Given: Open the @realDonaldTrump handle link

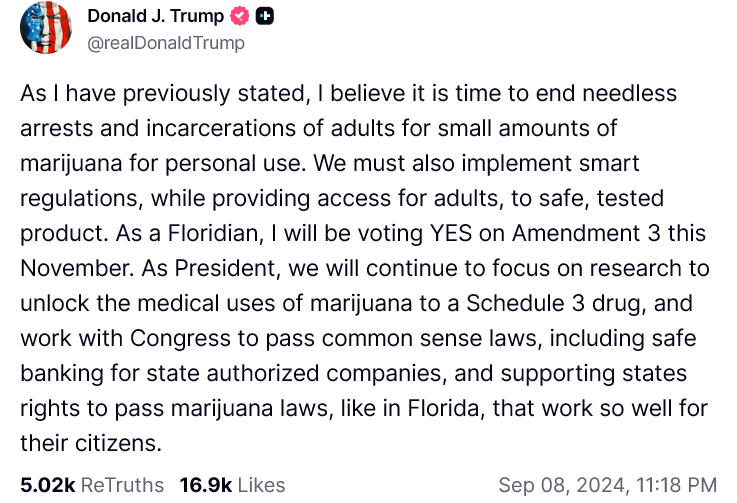Looking at the screenshot, I should pyautogui.click(x=166, y=43).
